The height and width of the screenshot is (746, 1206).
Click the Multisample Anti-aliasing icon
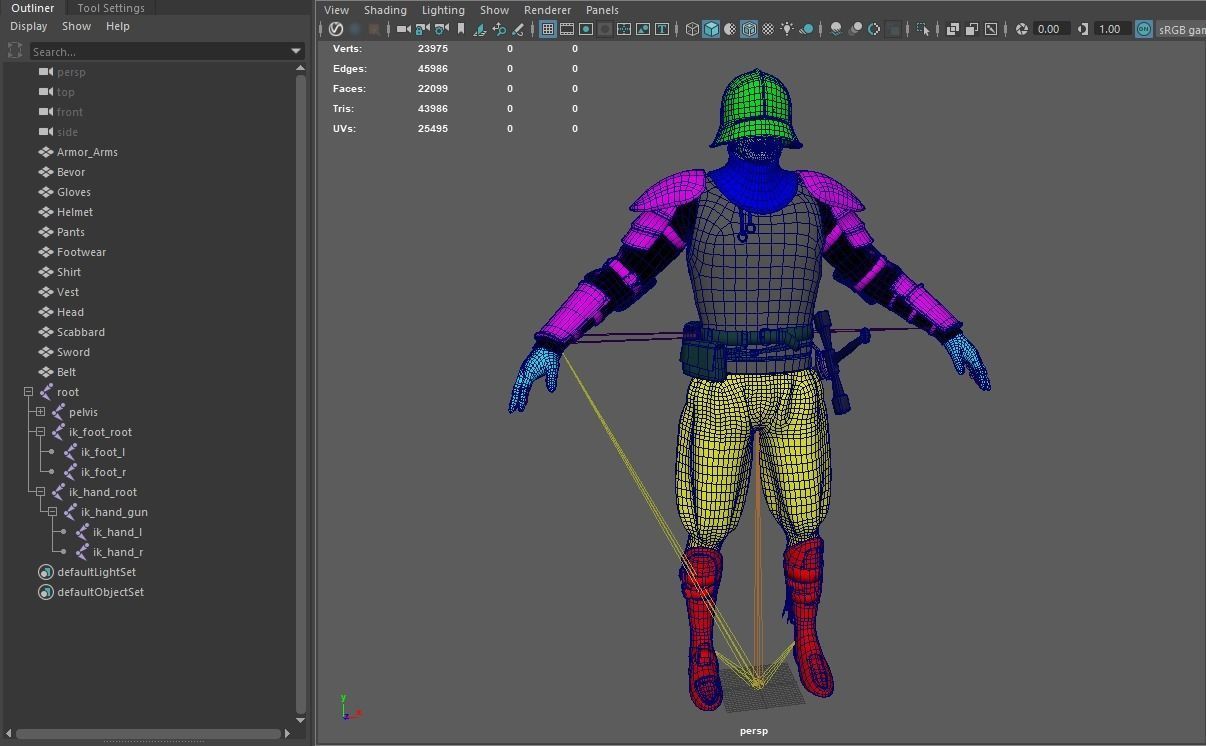pos(874,29)
